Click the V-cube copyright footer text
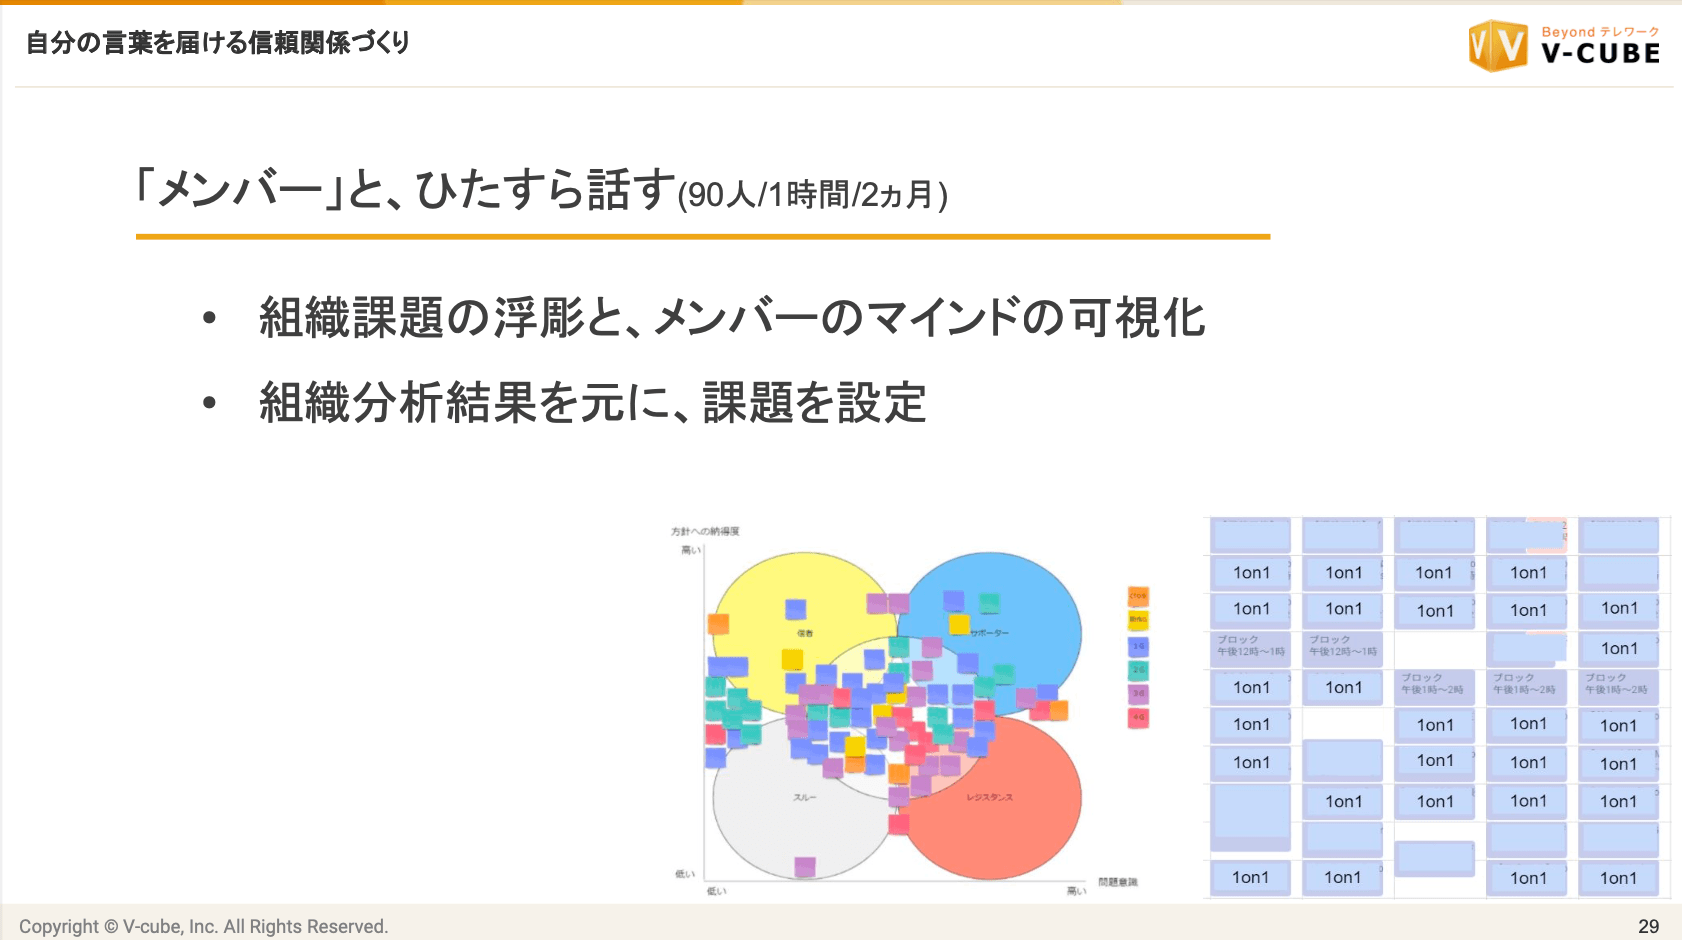Screen dimensions: 1682x940 pyautogui.click(x=203, y=926)
